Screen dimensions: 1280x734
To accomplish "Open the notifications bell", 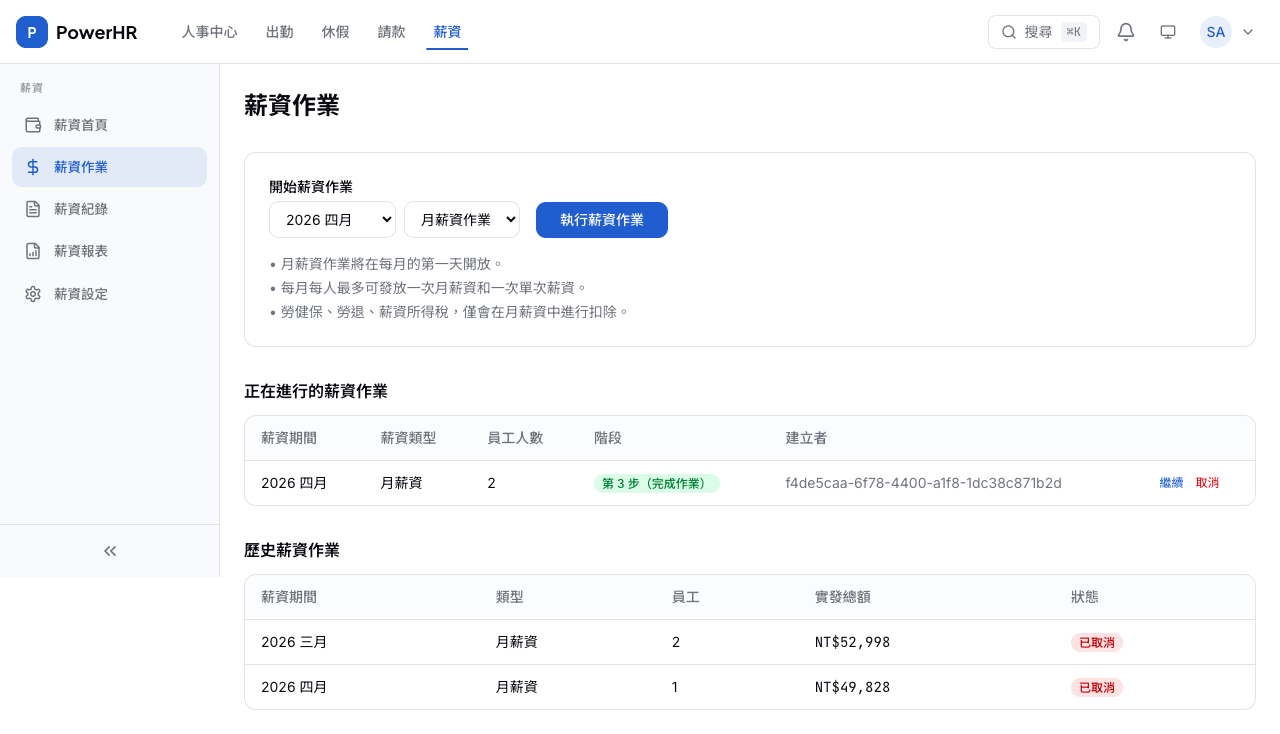I will [x=1126, y=32].
